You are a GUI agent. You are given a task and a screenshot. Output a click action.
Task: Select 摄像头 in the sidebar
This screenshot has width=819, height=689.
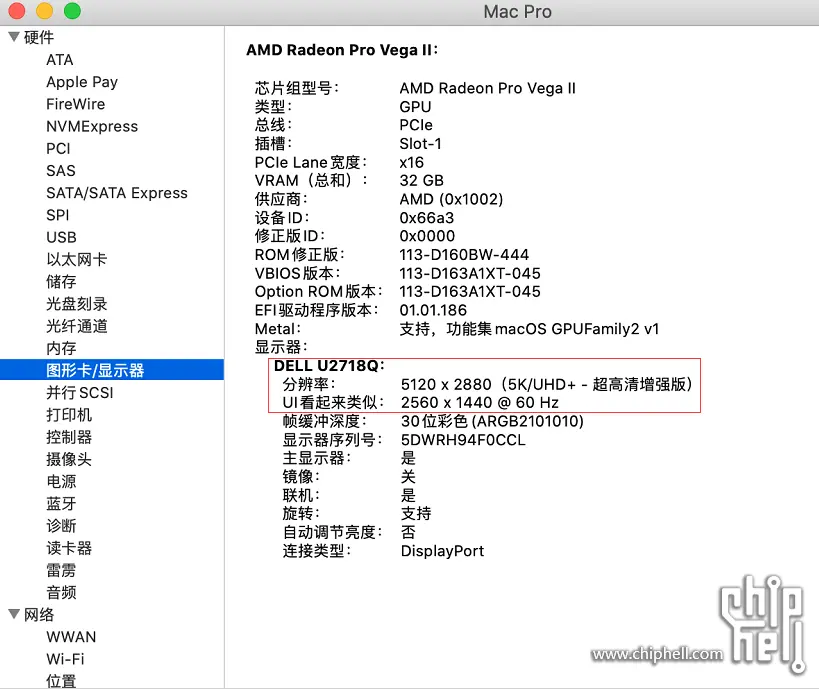click(69, 459)
